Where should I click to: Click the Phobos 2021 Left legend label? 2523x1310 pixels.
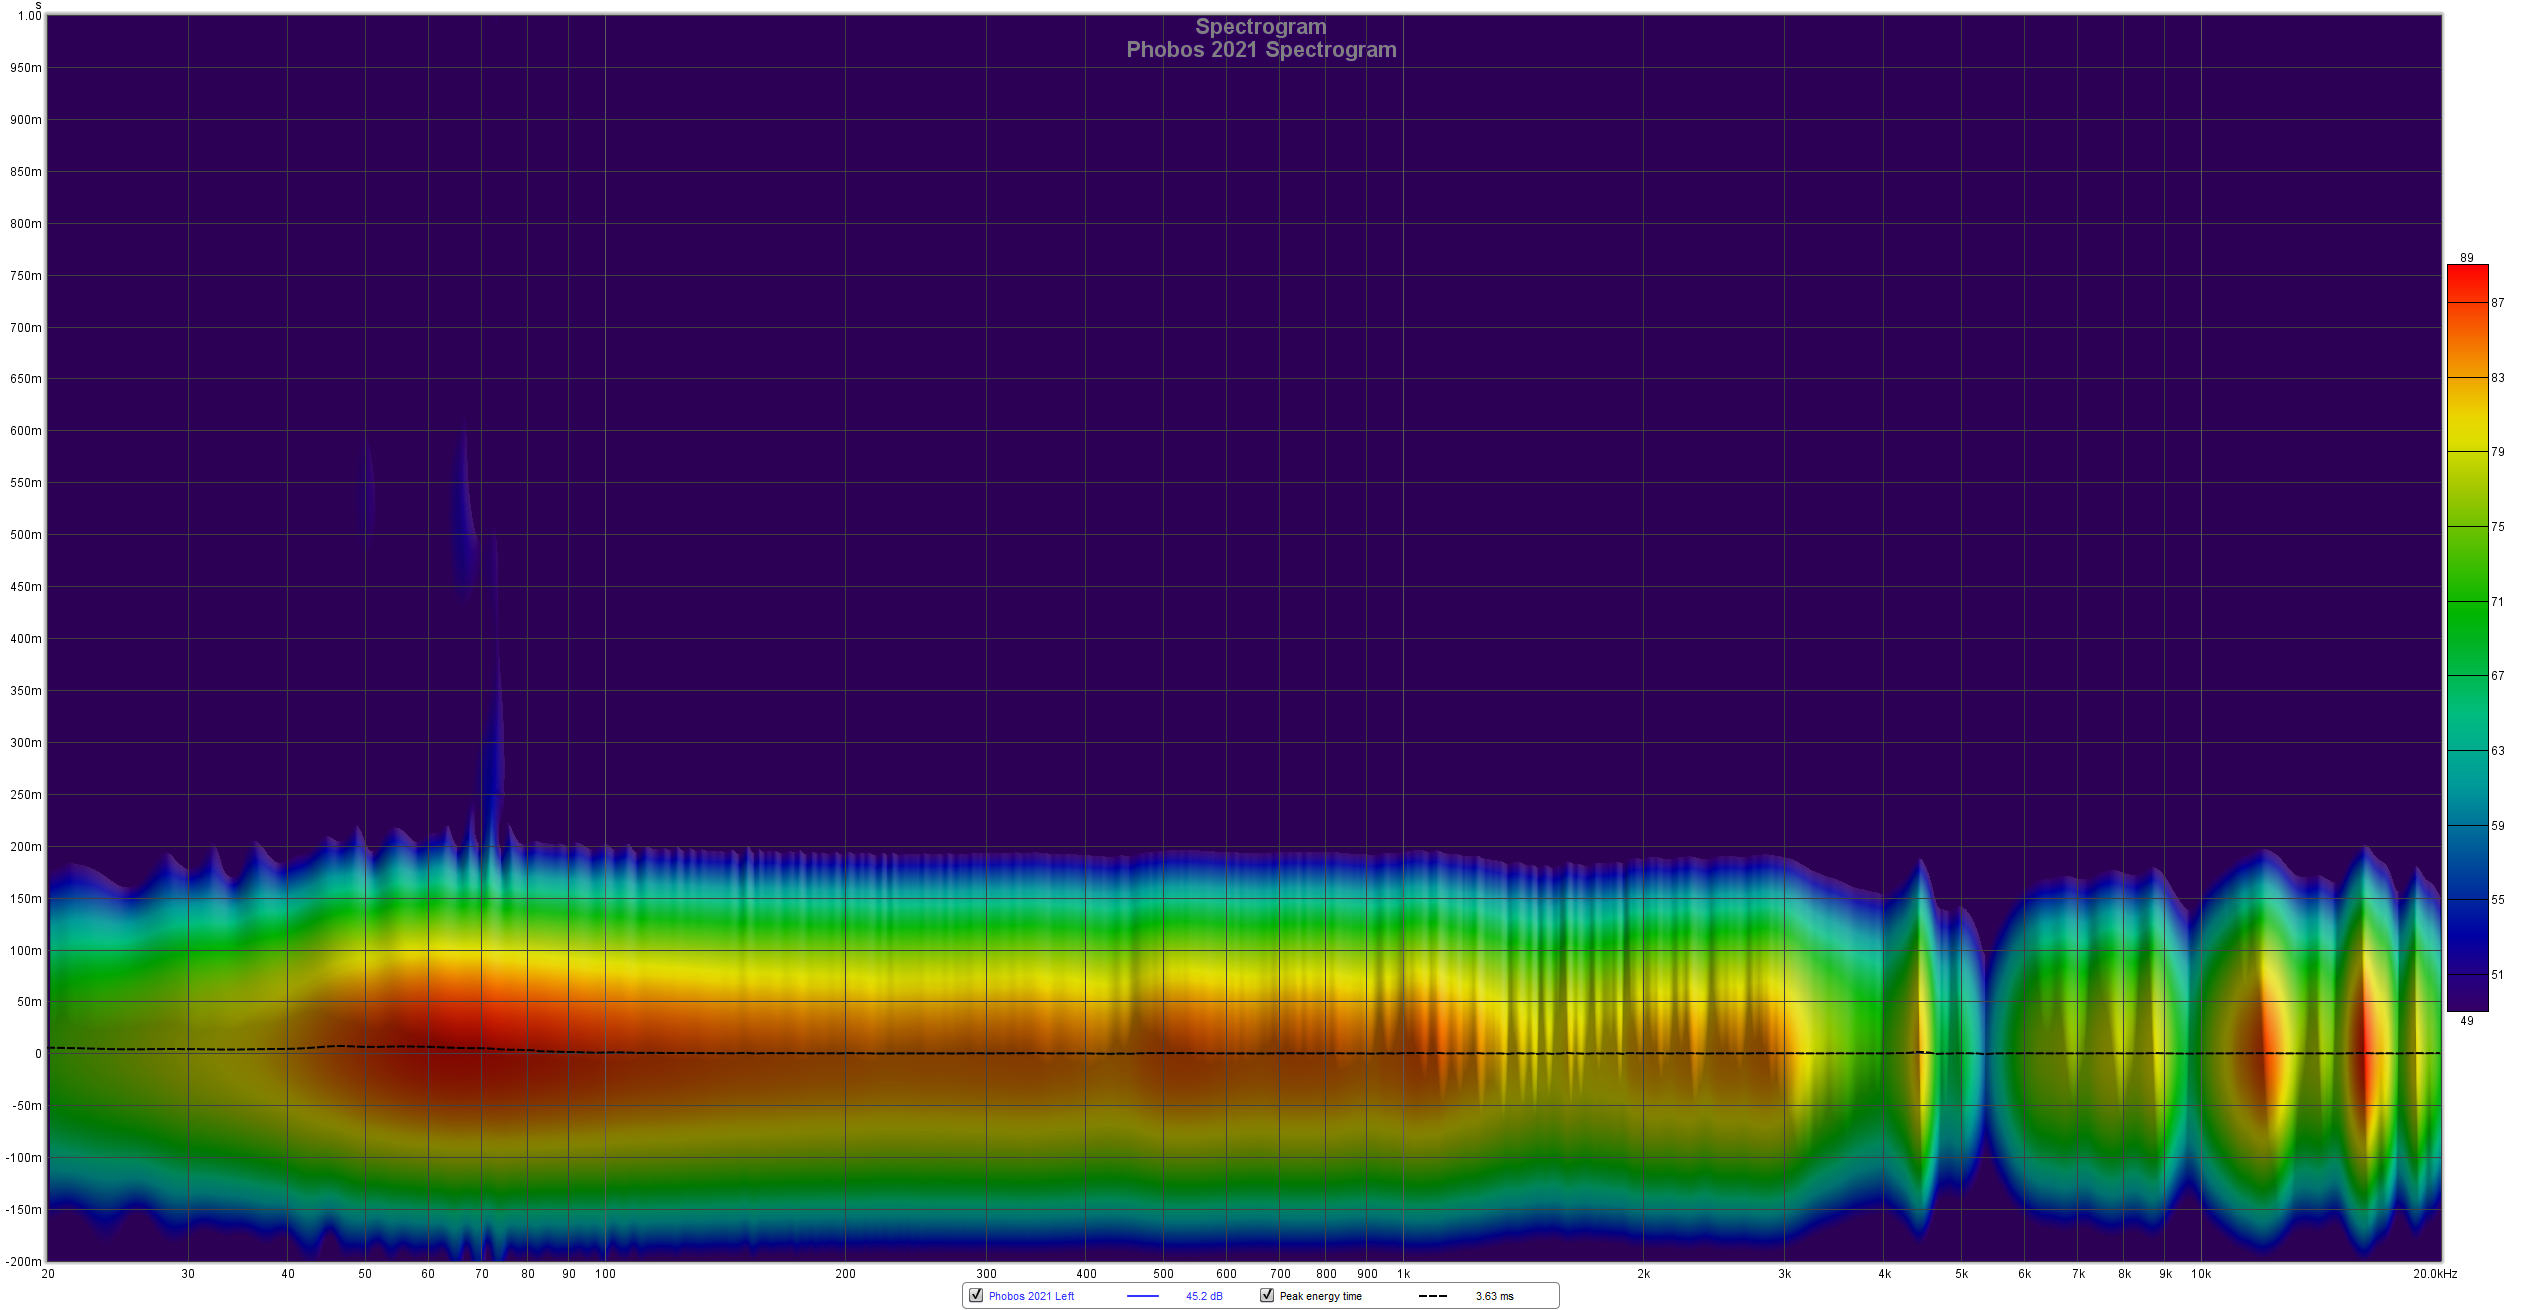click(1031, 1296)
